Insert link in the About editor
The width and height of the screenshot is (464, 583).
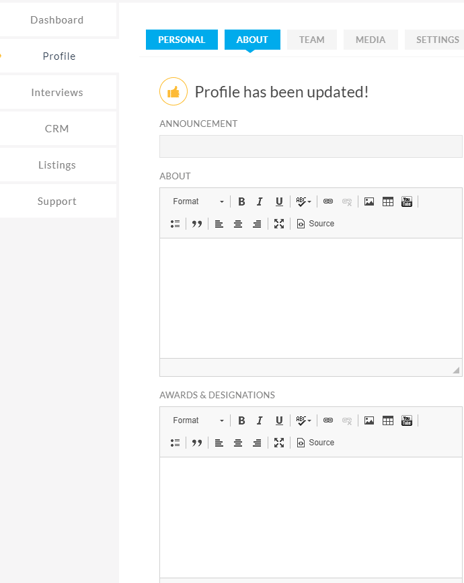coord(328,202)
